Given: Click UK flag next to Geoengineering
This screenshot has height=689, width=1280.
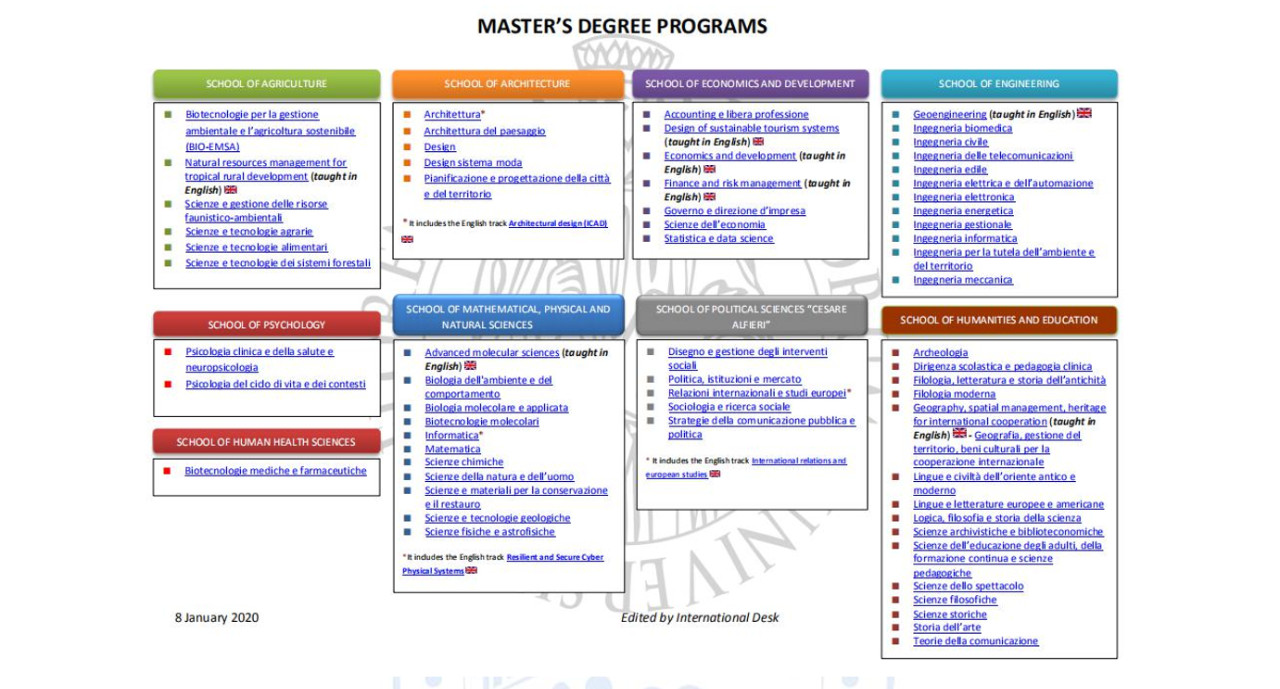Looking at the screenshot, I should click(x=1084, y=113).
